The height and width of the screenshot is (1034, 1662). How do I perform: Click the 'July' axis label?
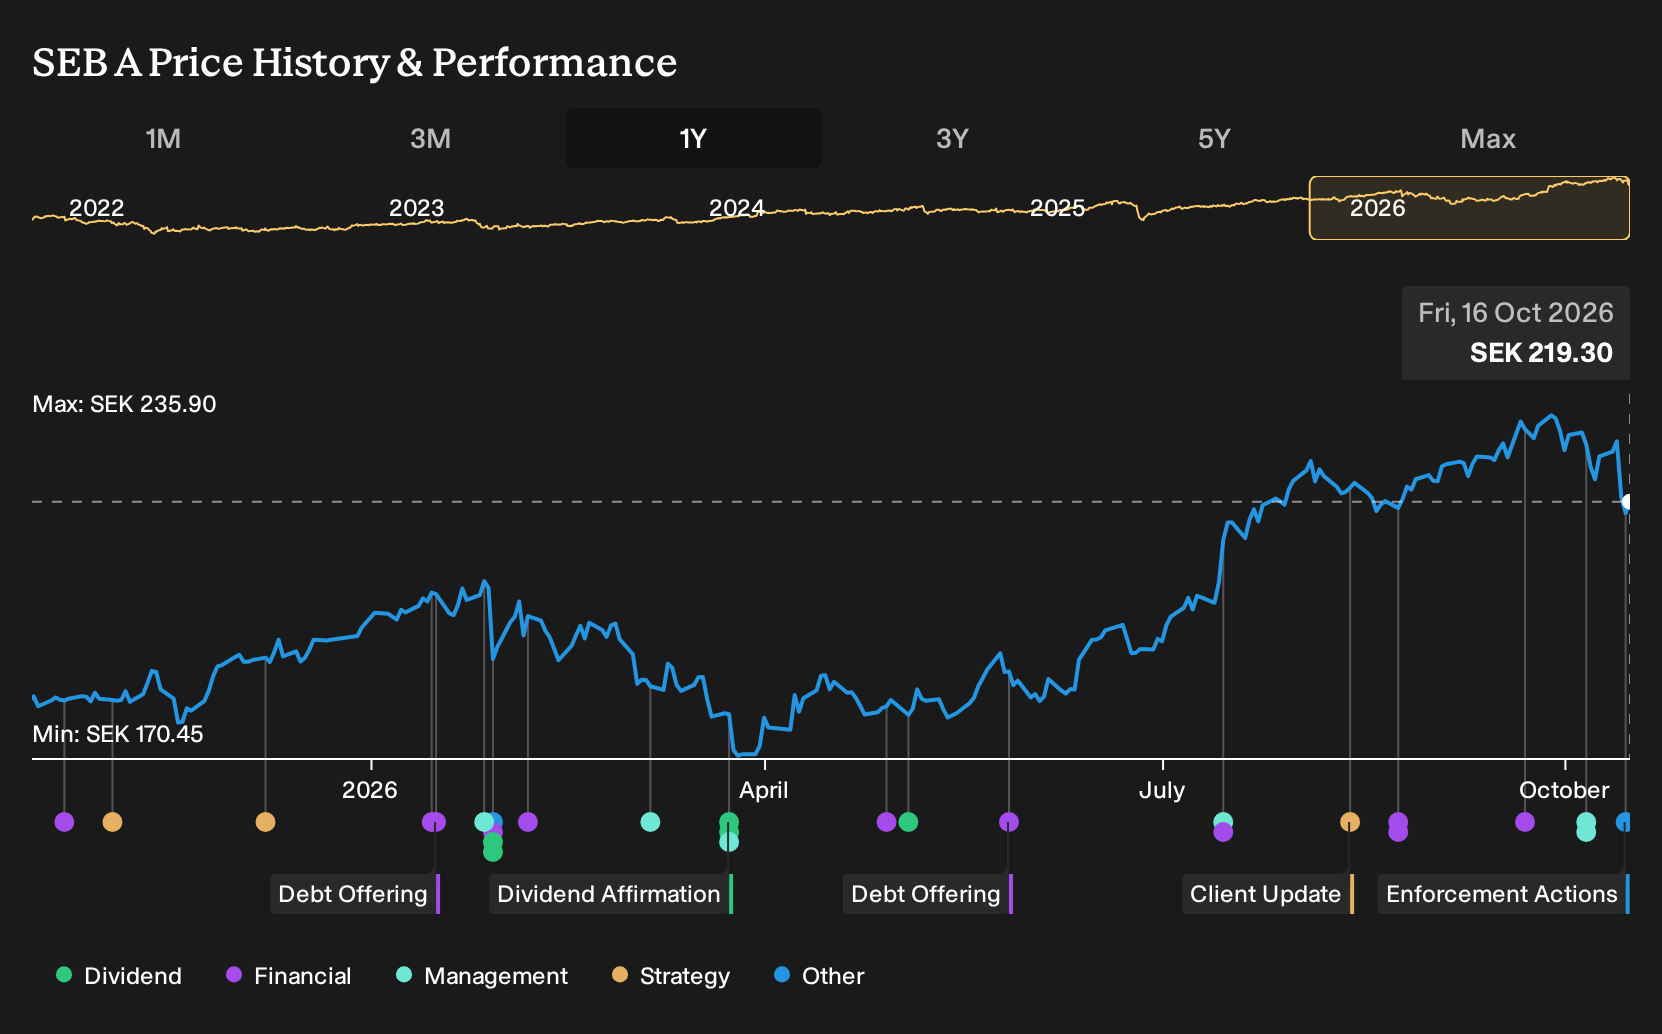[x=1162, y=790]
